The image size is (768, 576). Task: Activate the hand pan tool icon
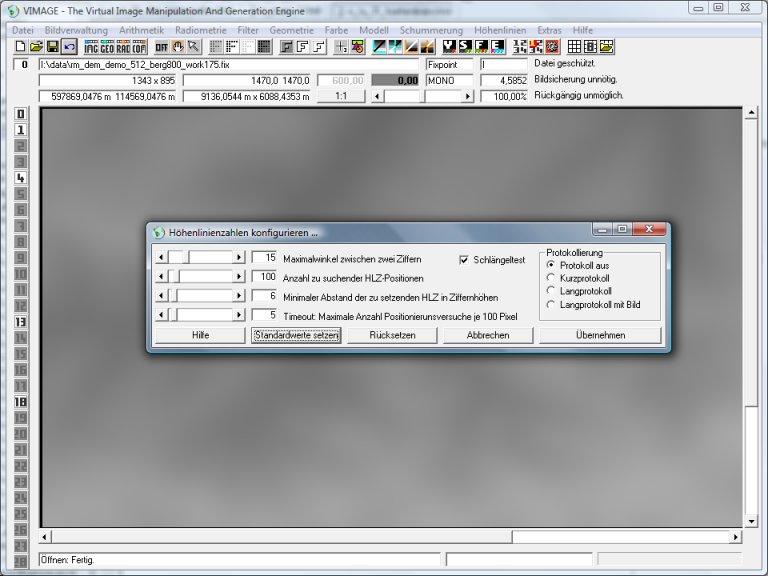click(178, 47)
